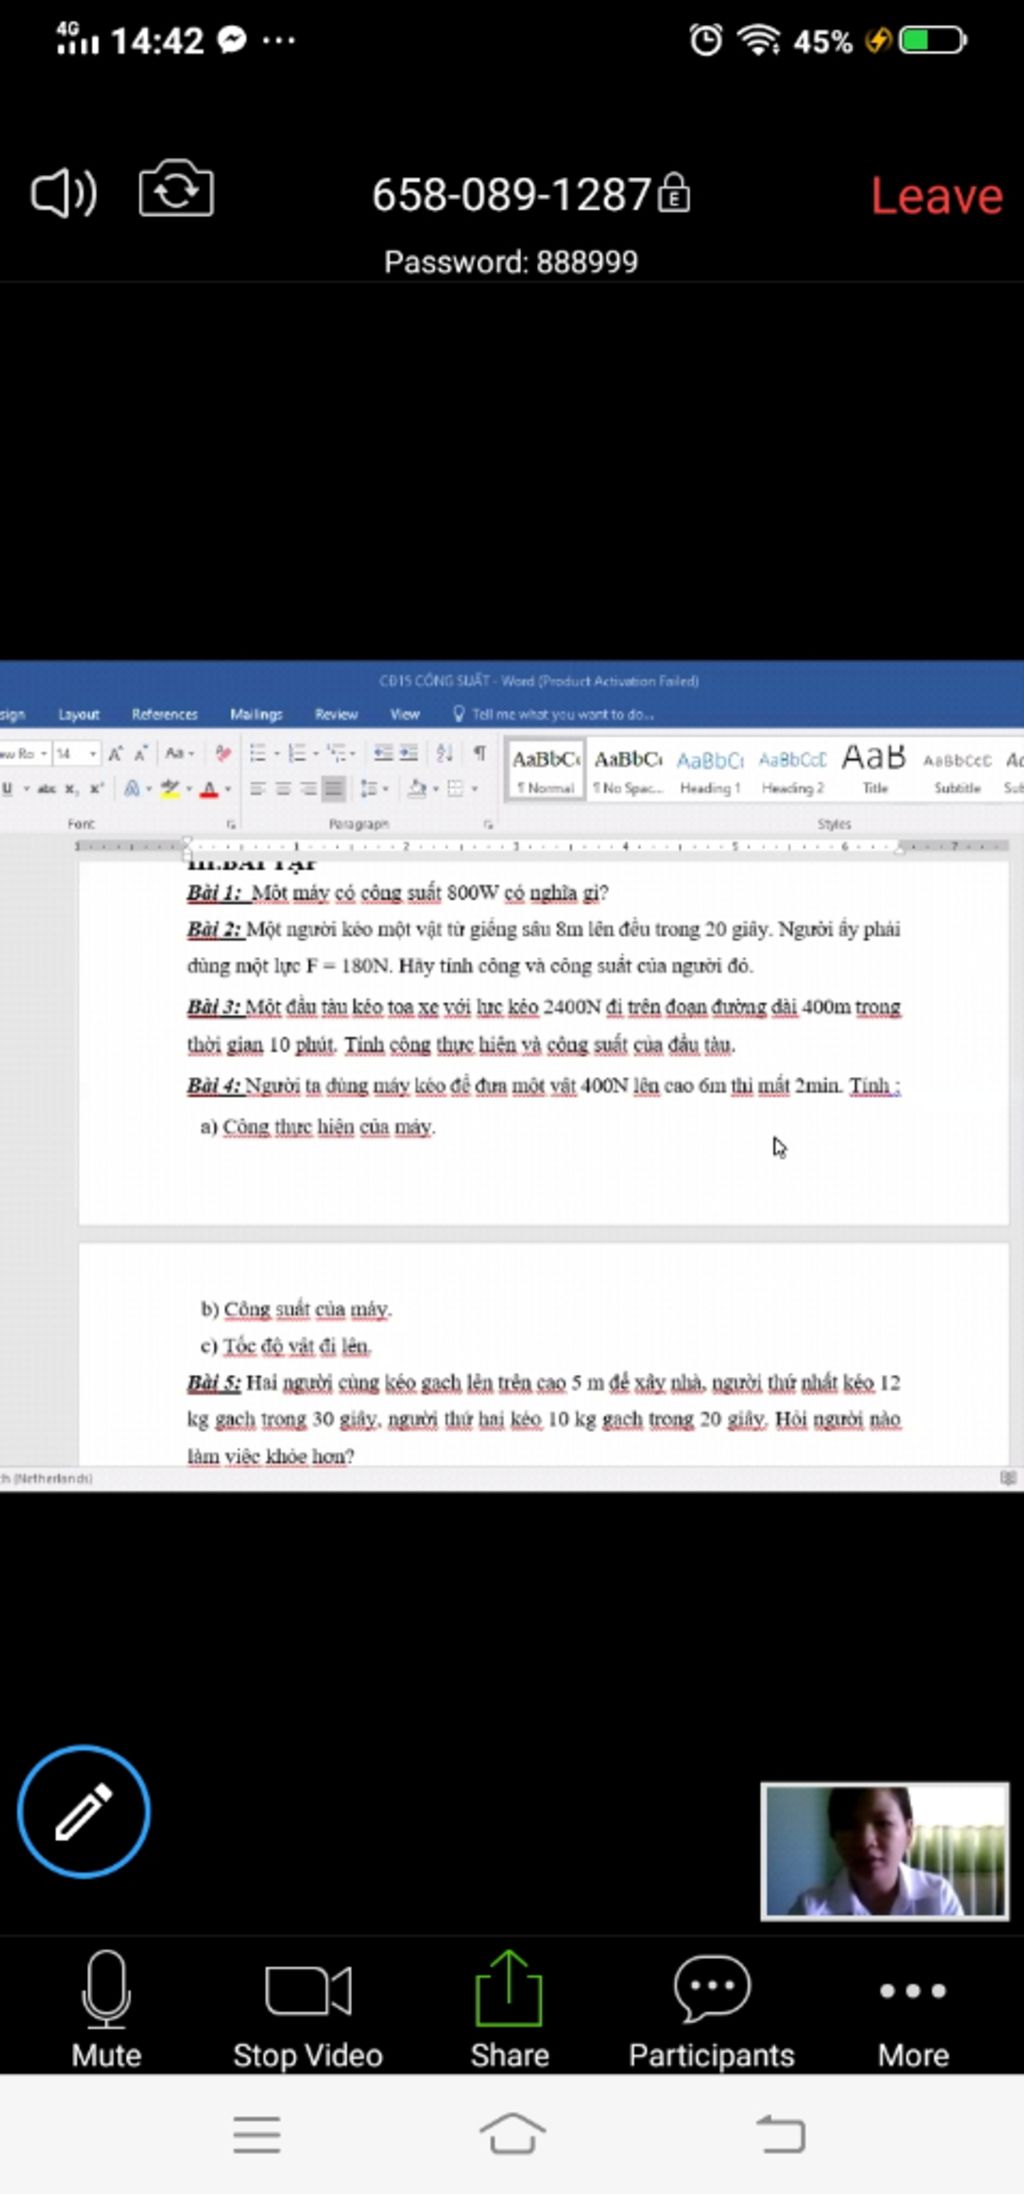Apply the Heading 1 style
Viewport: 1024px width, 2194px height.
pyautogui.click(x=710, y=769)
